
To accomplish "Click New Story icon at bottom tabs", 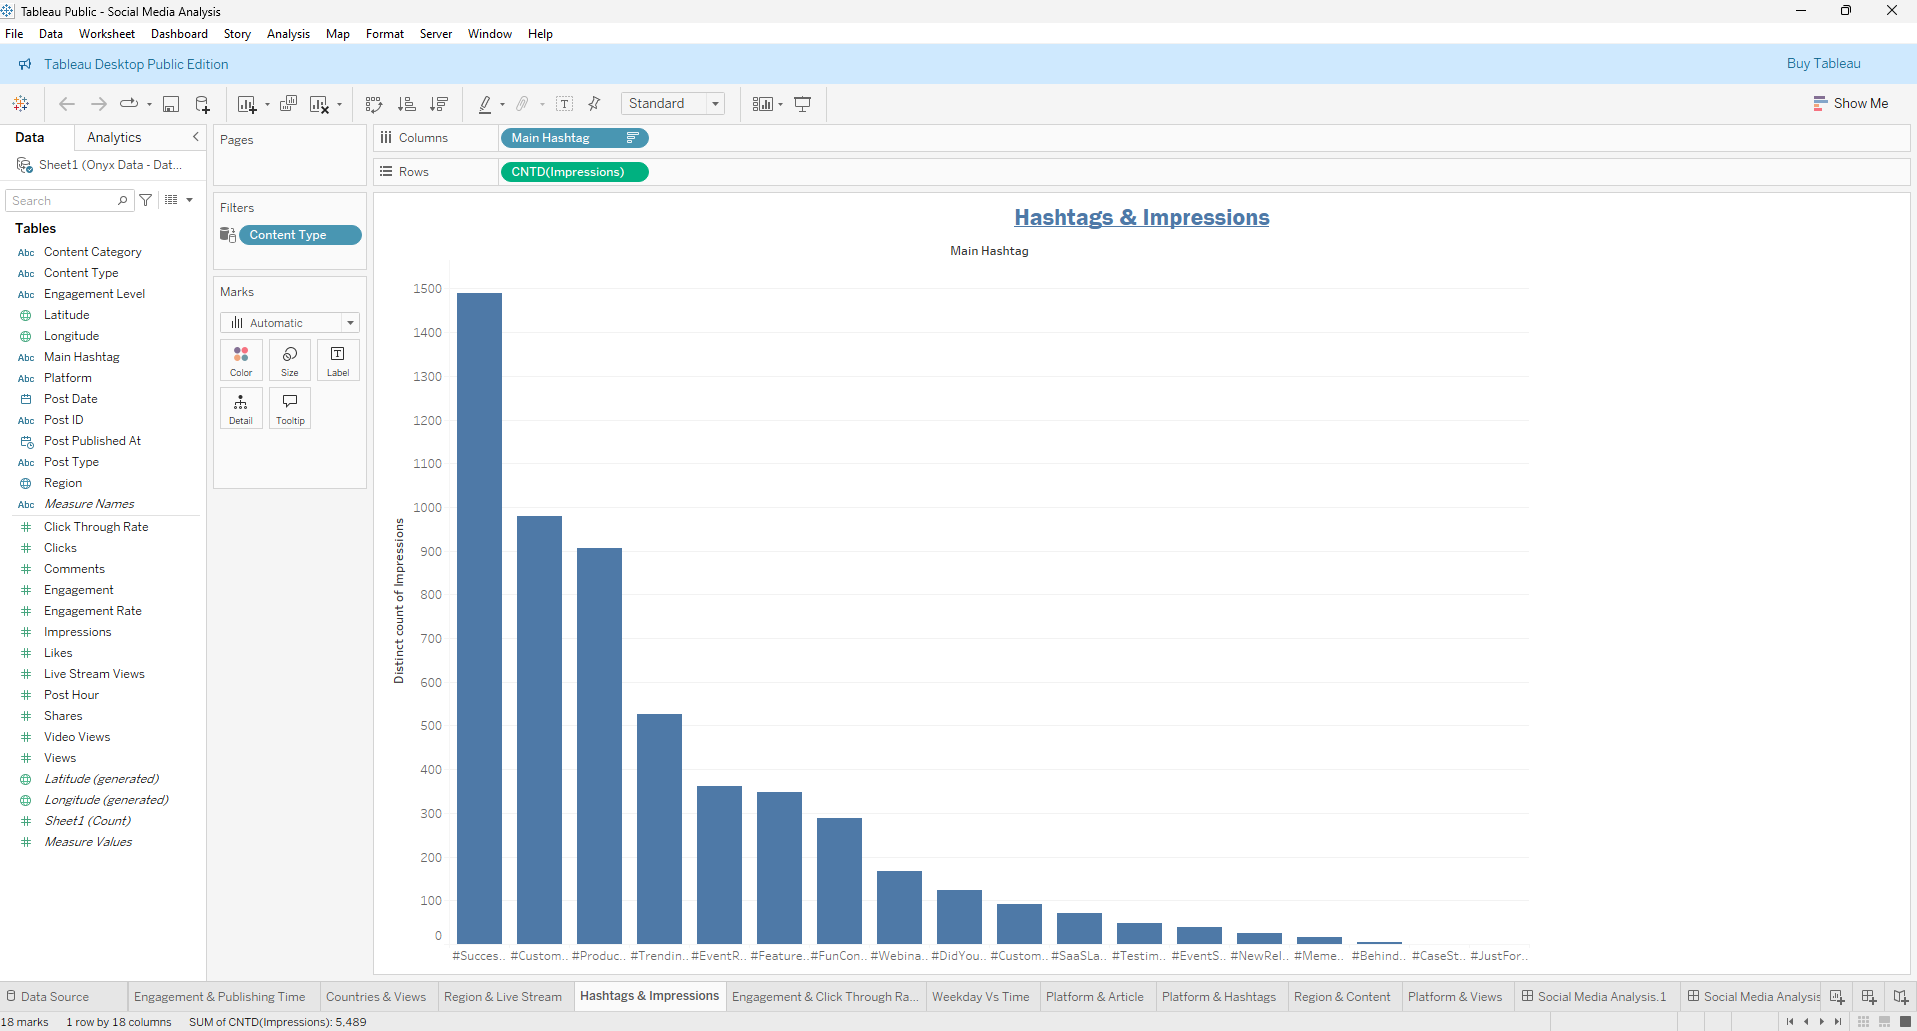I will (x=1900, y=997).
